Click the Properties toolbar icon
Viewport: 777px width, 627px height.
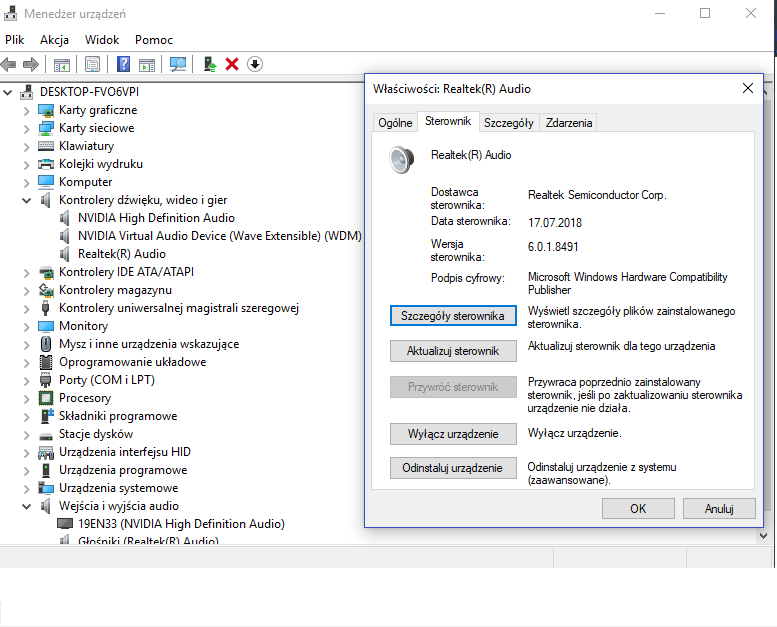(93, 64)
